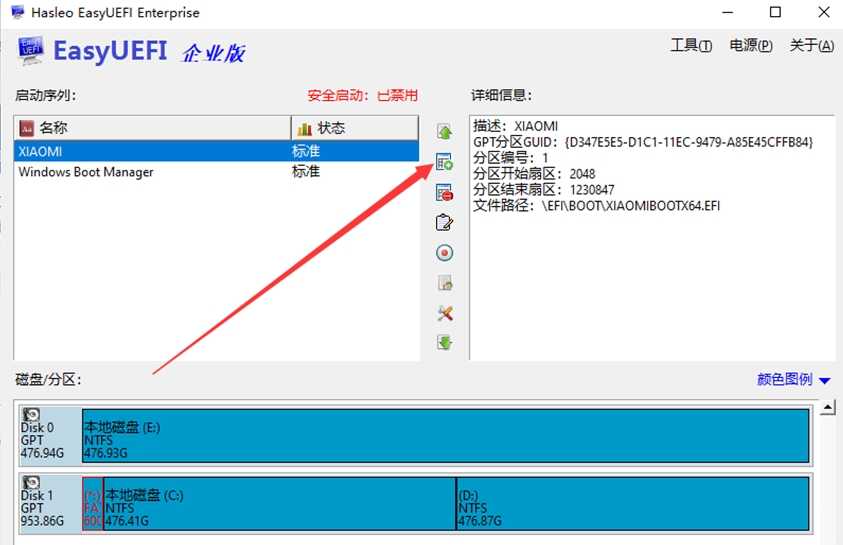The height and width of the screenshot is (545, 843).
Task: Click the 描述: XIAOMI detail line
Action: 515,126
